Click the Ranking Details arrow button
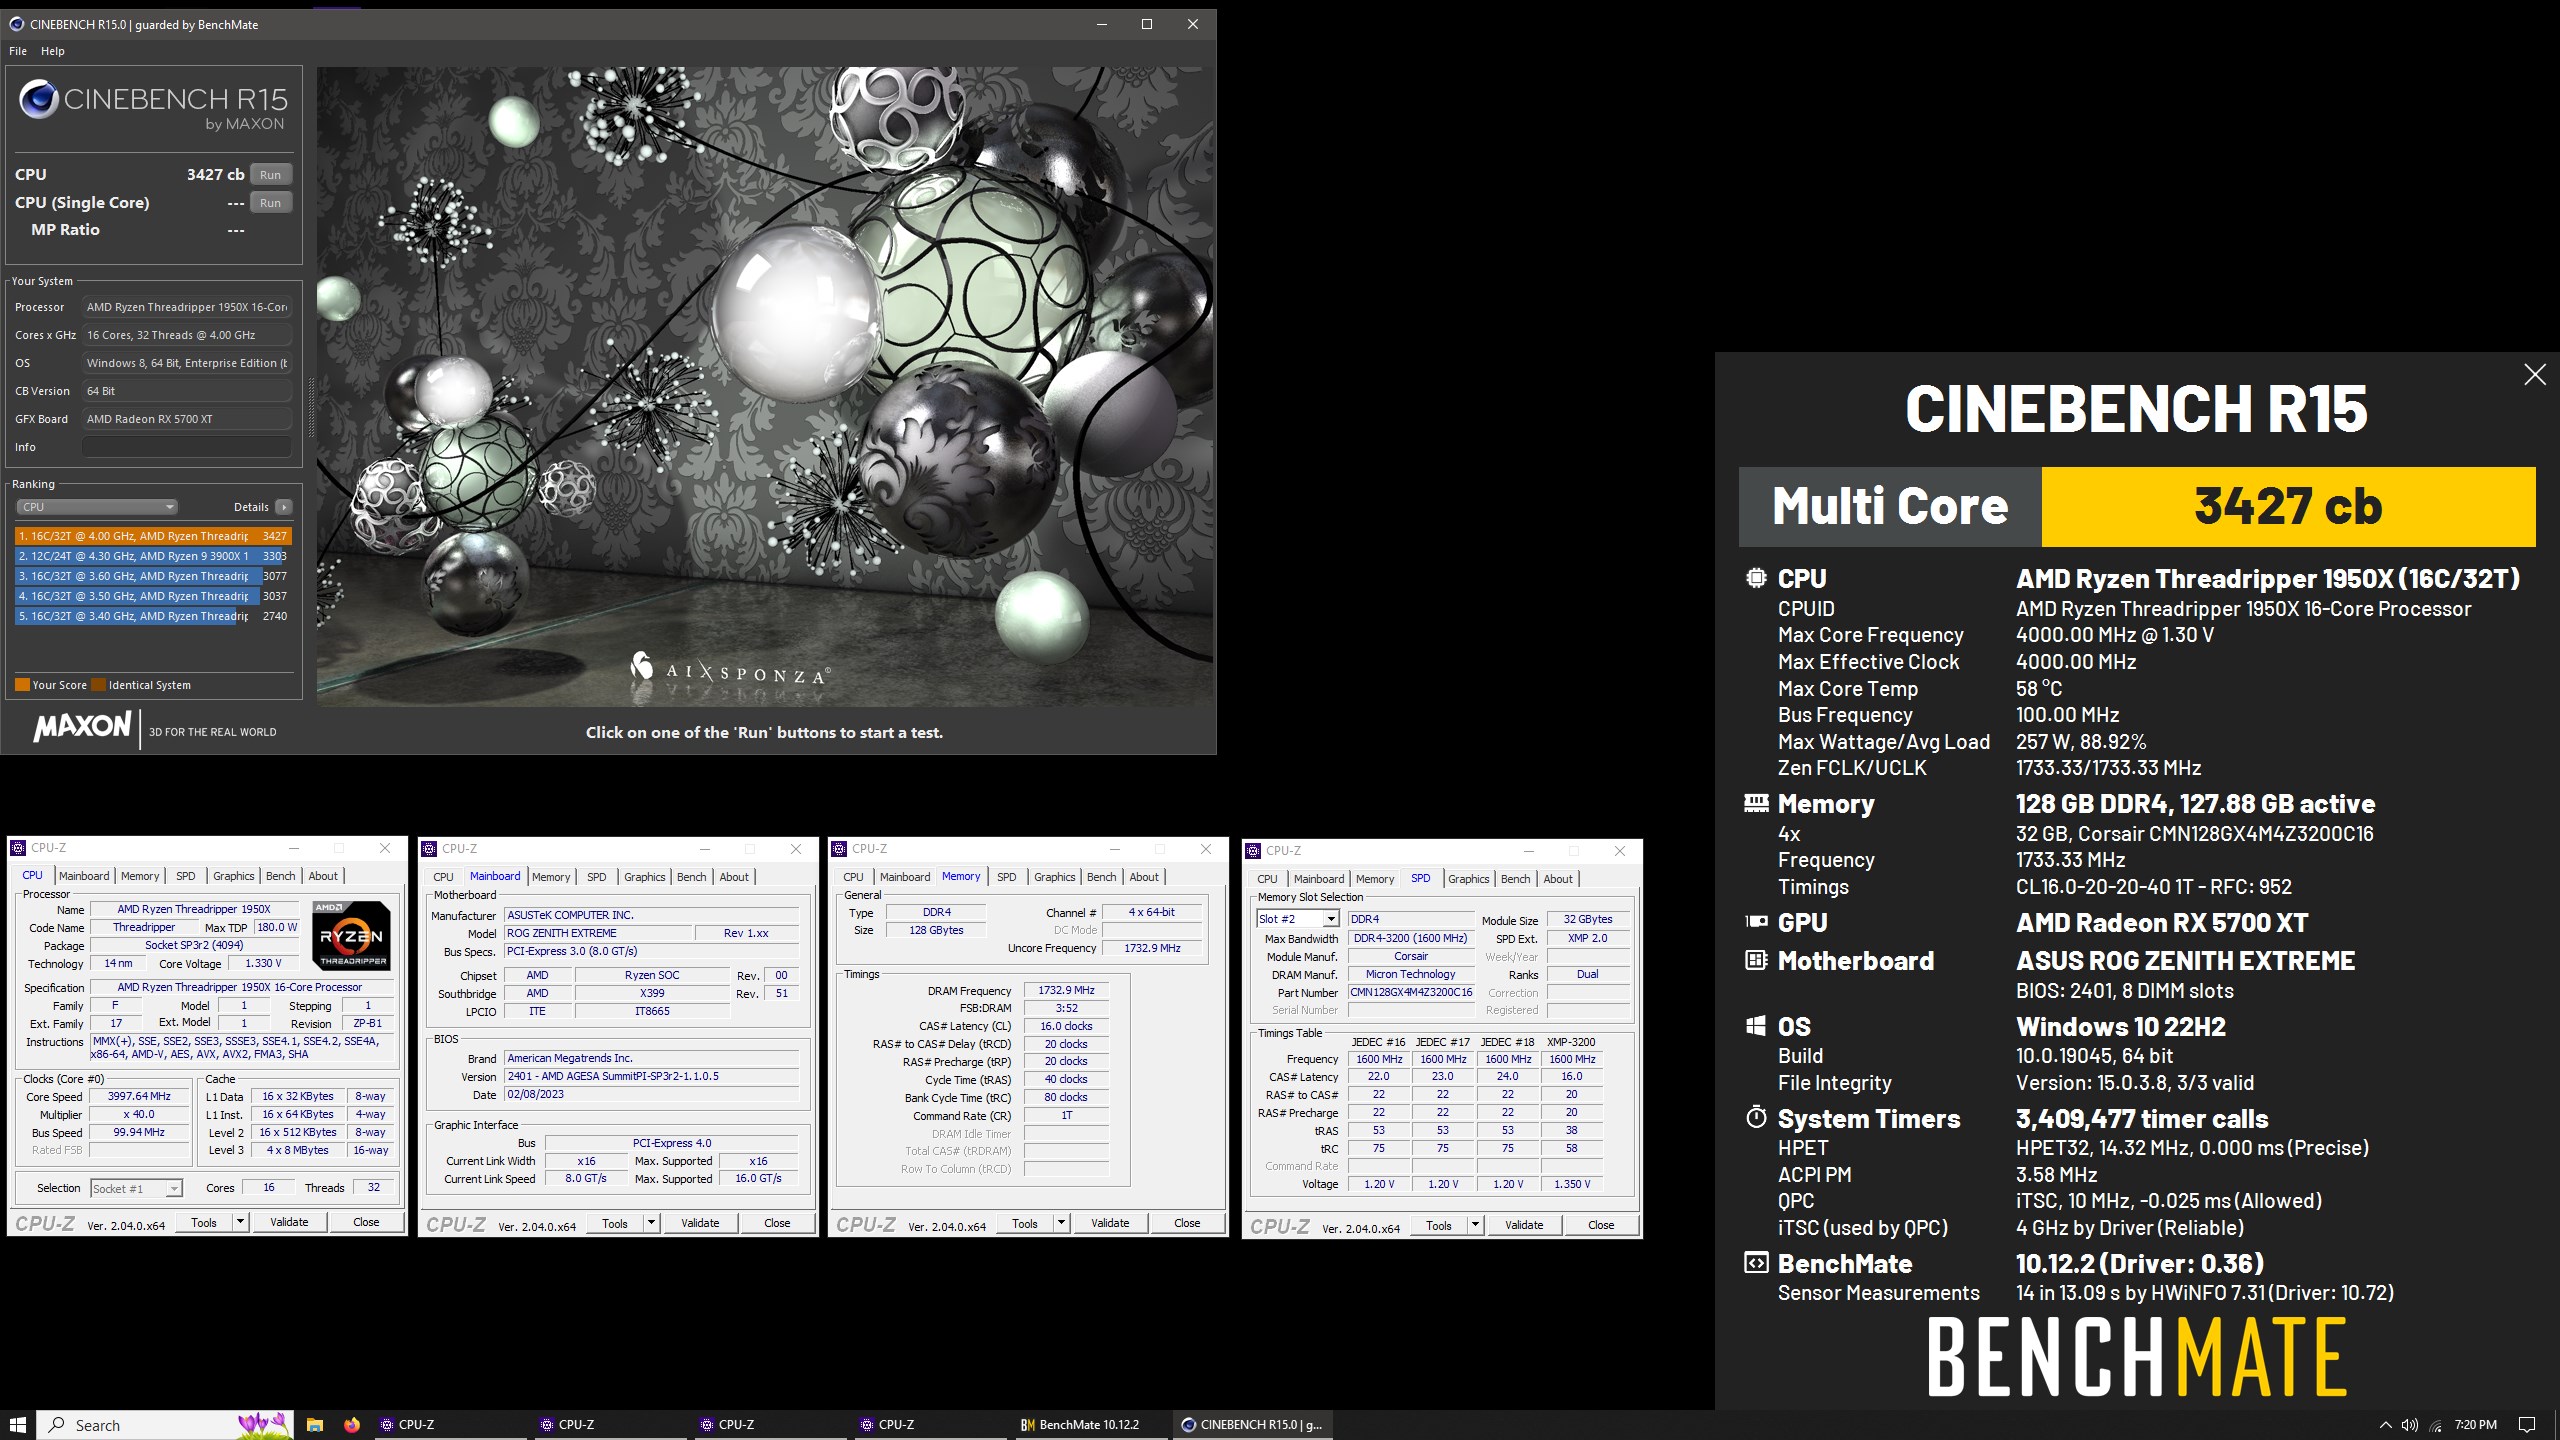2560x1440 pixels. (x=284, y=507)
